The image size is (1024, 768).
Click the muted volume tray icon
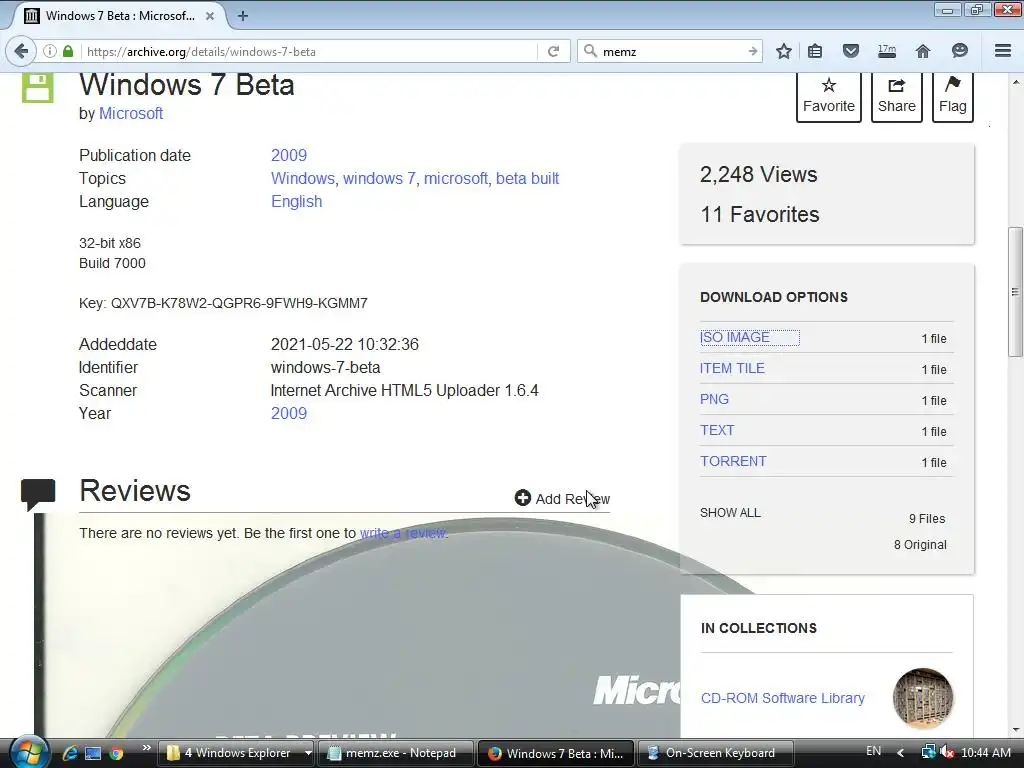(946, 752)
